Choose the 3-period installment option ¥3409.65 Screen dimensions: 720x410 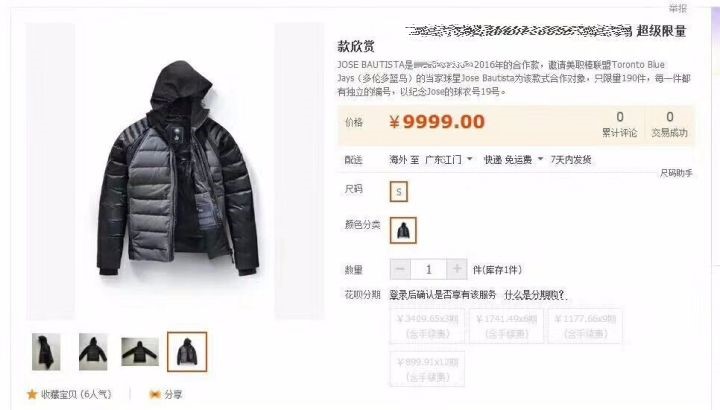click(x=427, y=326)
